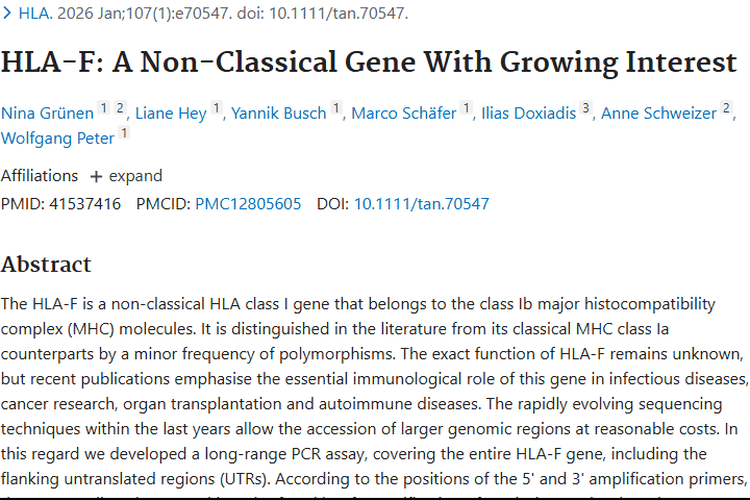
Task: Click affiliation superscript 1 after Liane Hey
Action: 217,108
